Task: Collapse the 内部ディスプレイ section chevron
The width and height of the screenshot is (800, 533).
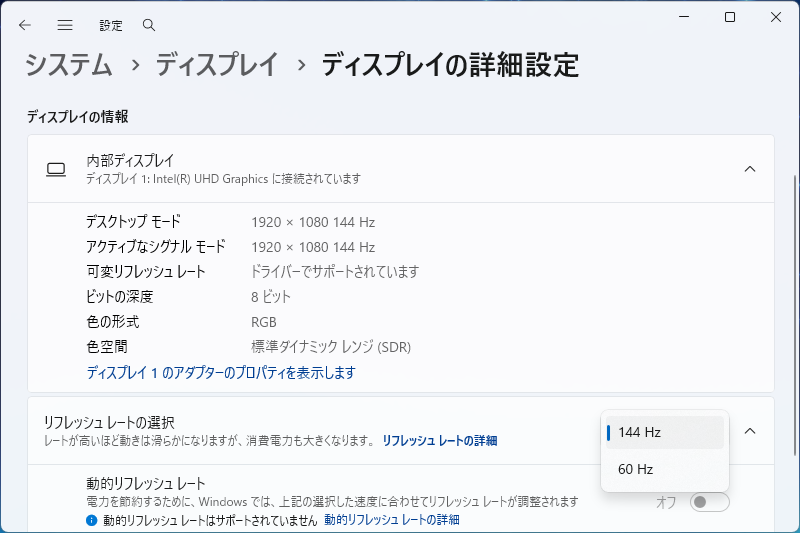Action: tap(749, 169)
